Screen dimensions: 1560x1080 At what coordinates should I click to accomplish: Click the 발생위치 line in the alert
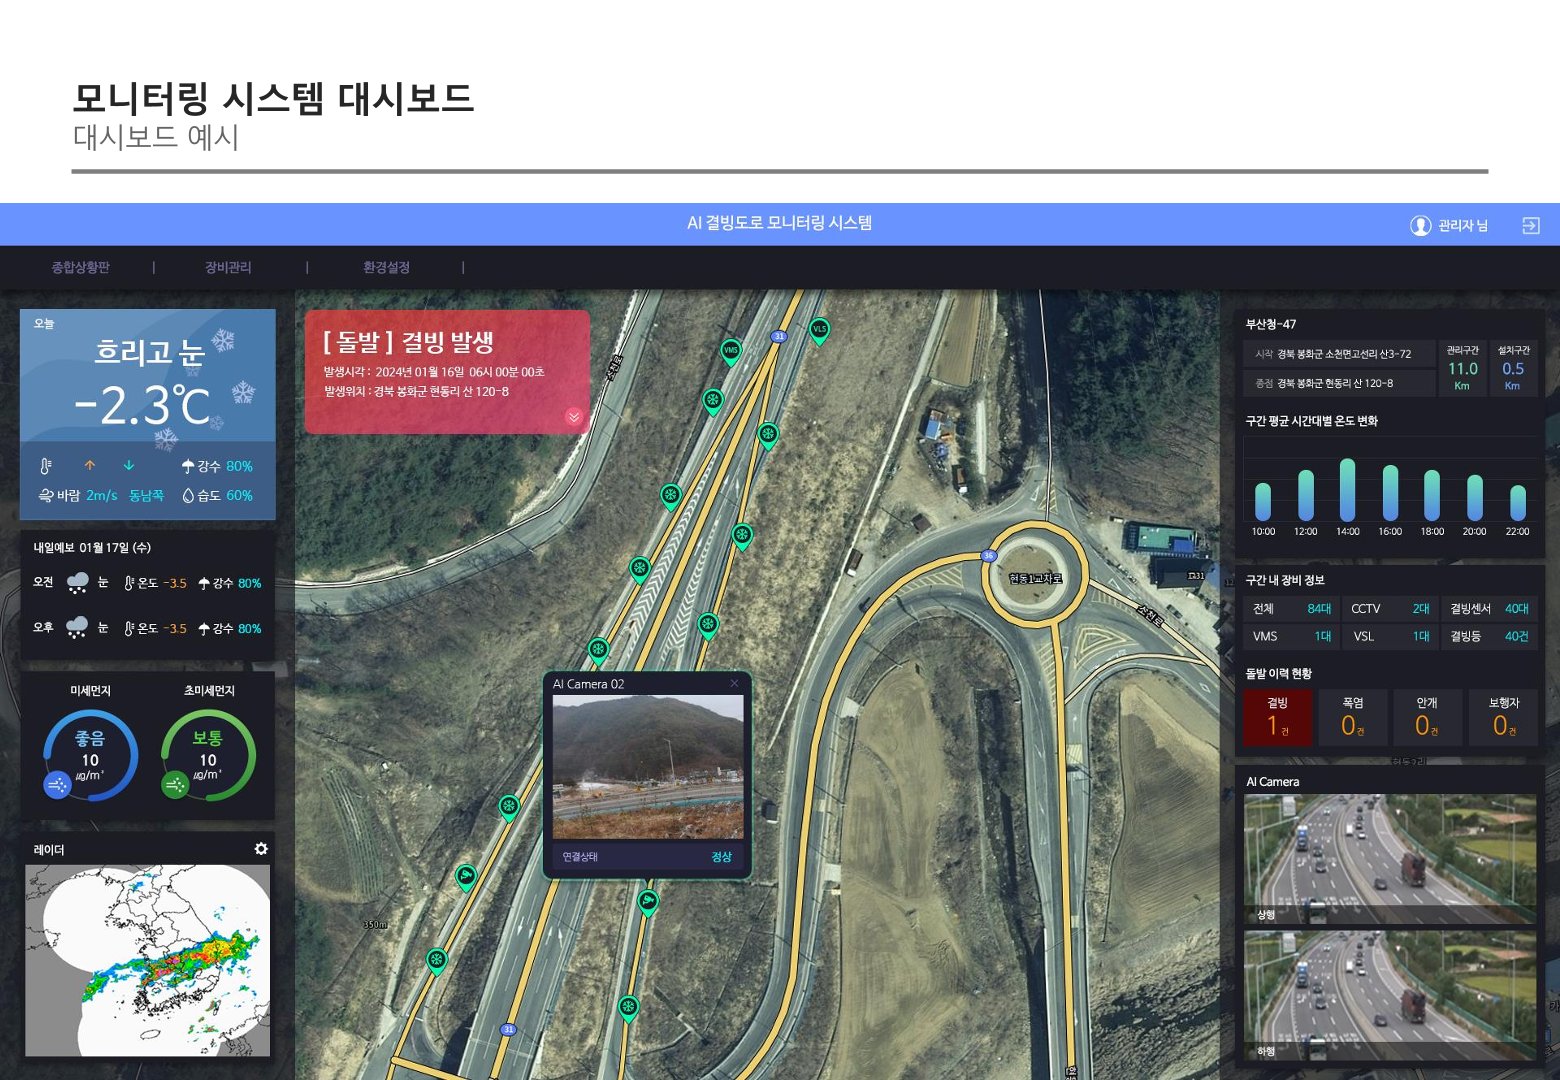[416, 392]
